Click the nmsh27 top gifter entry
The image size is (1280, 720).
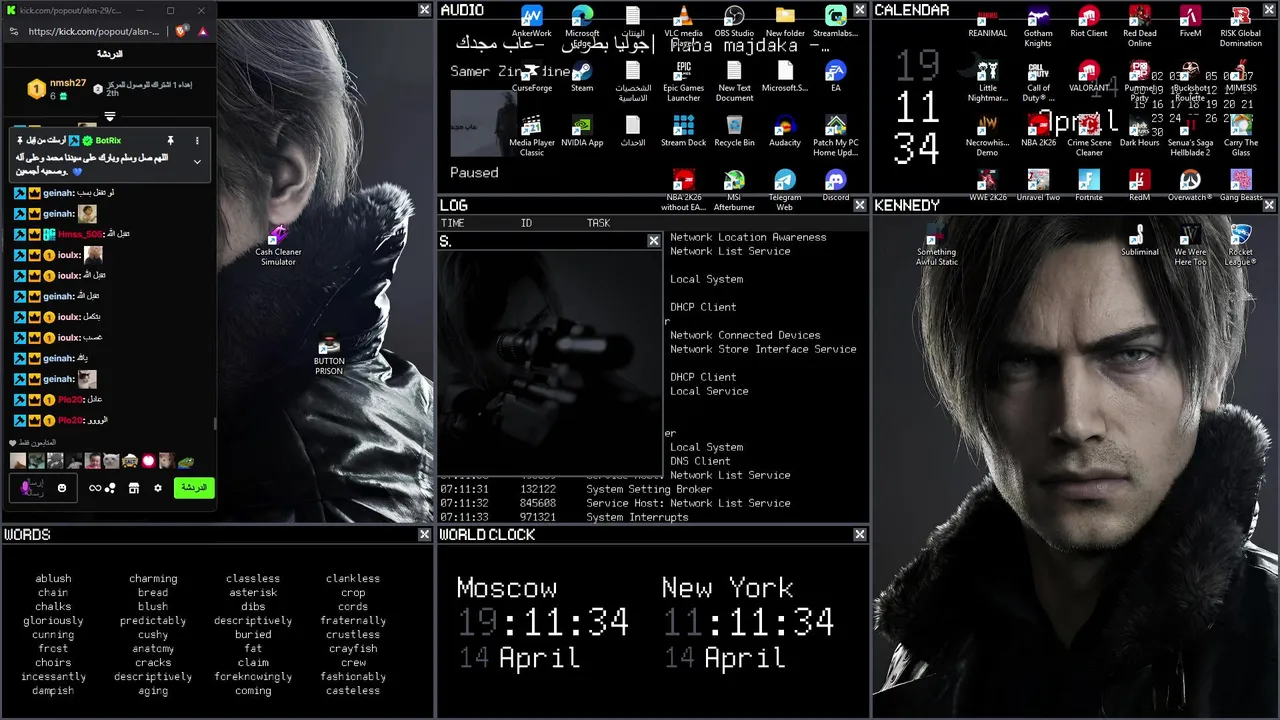coord(57,89)
